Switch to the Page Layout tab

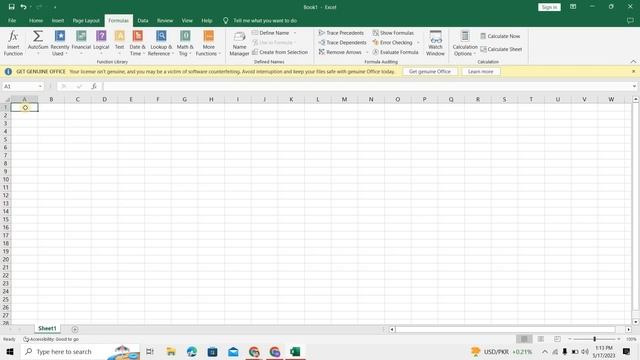[86, 20]
